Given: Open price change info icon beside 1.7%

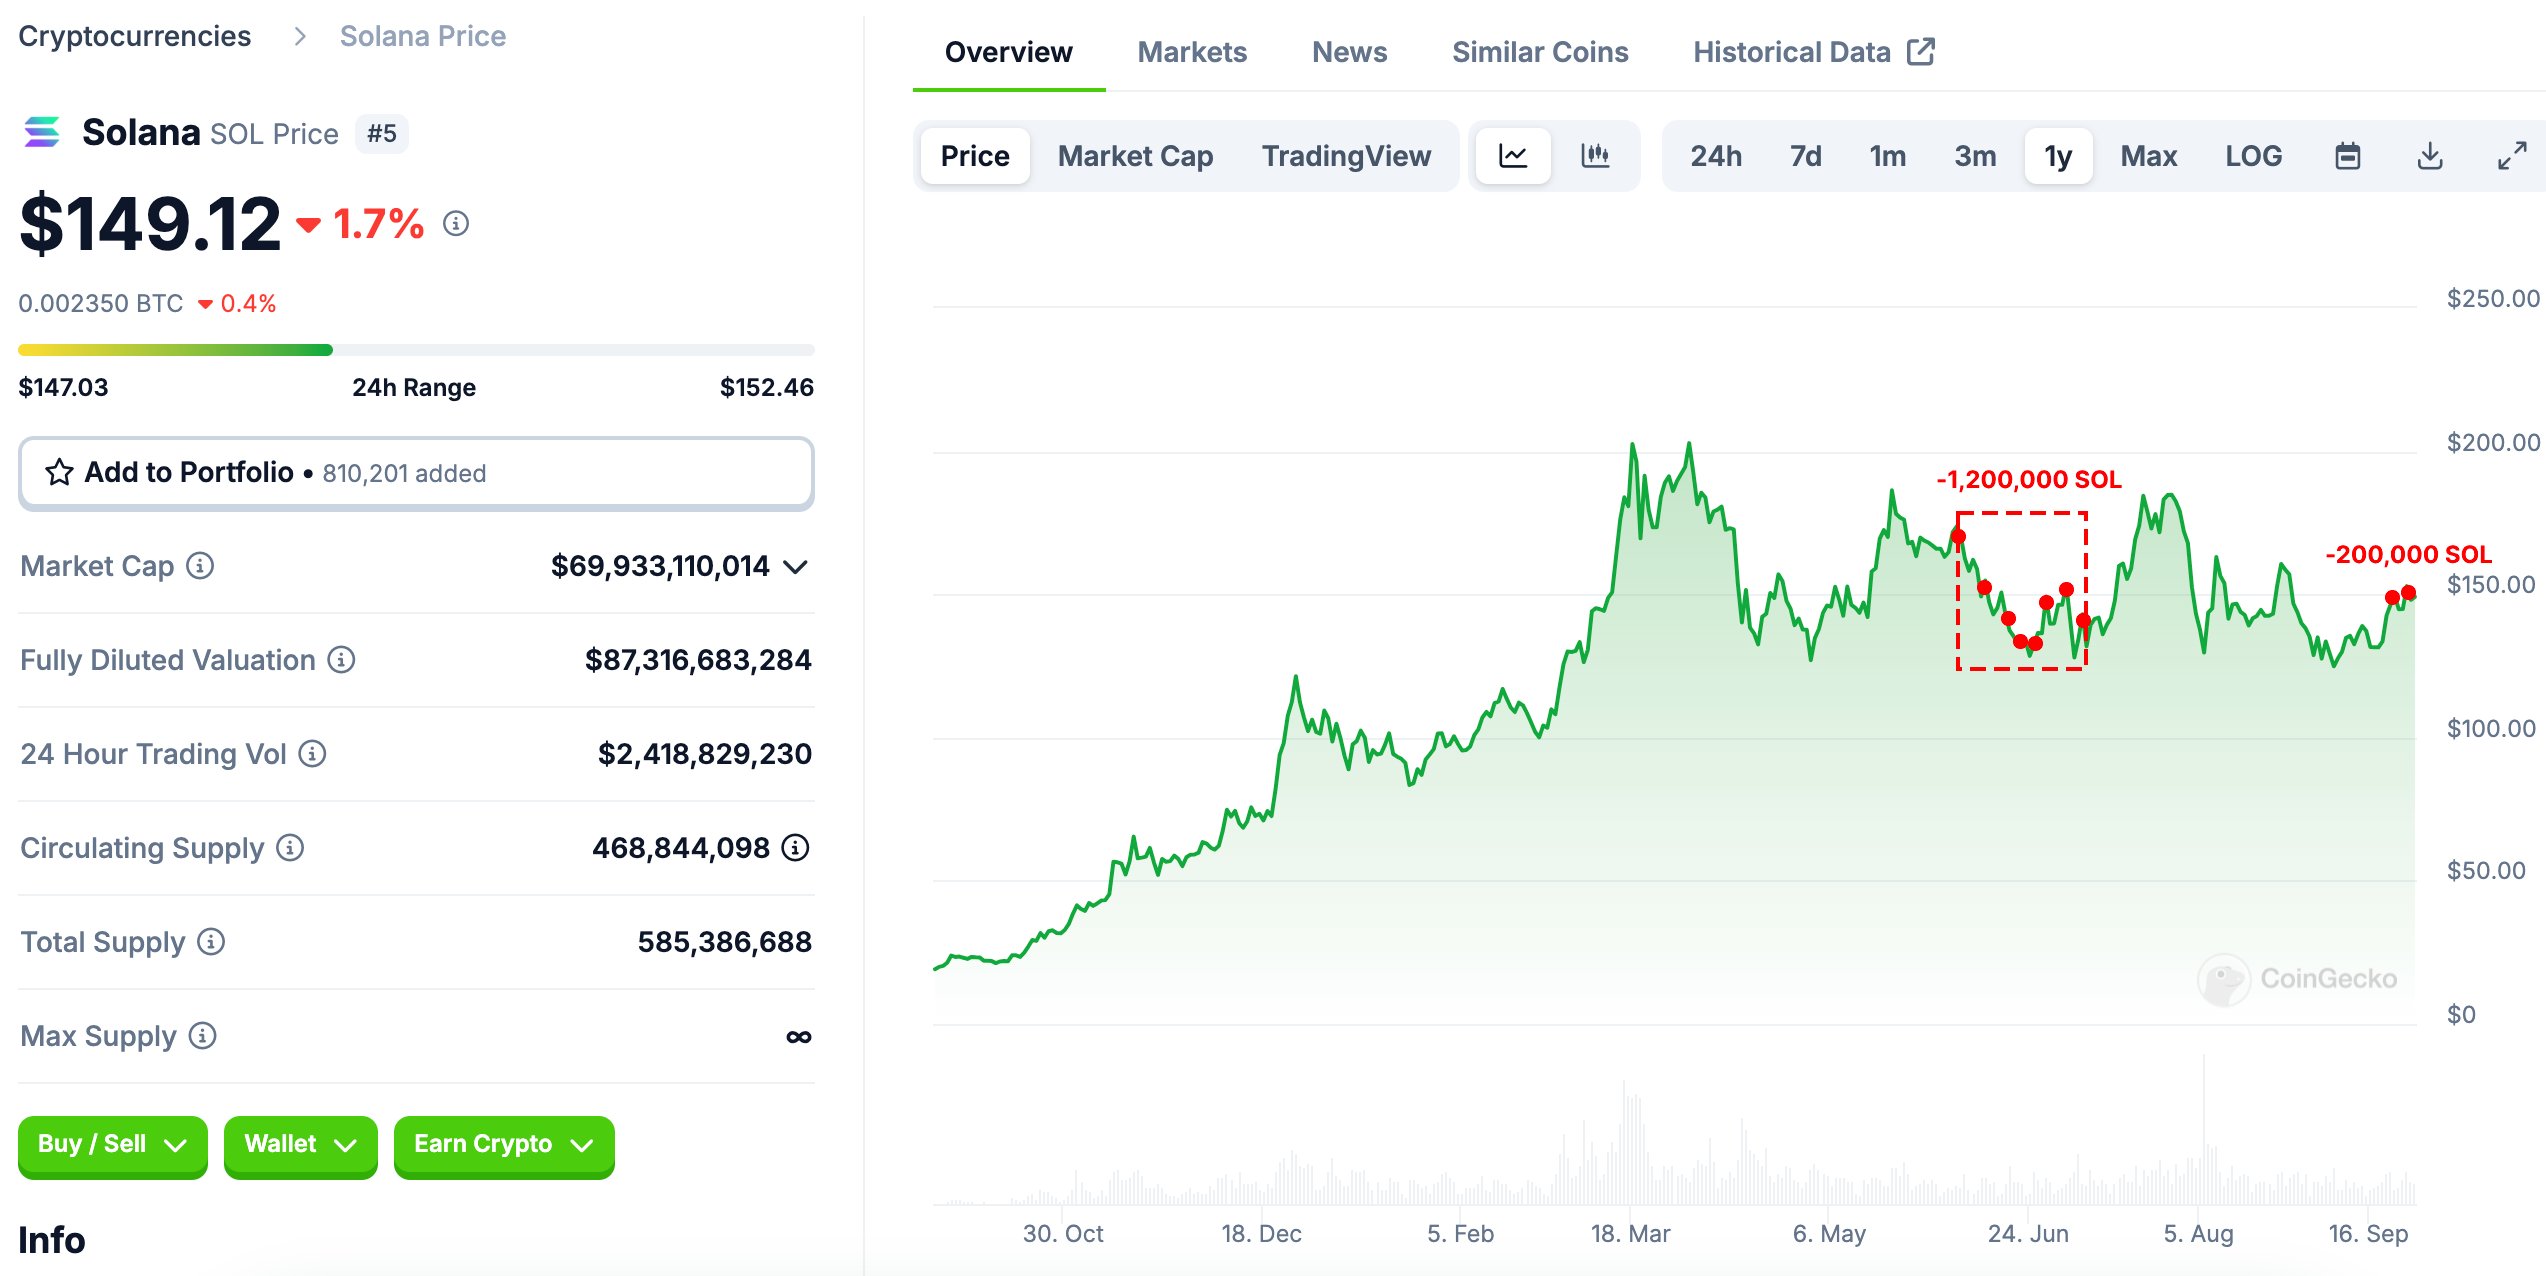Looking at the screenshot, I should (456, 223).
